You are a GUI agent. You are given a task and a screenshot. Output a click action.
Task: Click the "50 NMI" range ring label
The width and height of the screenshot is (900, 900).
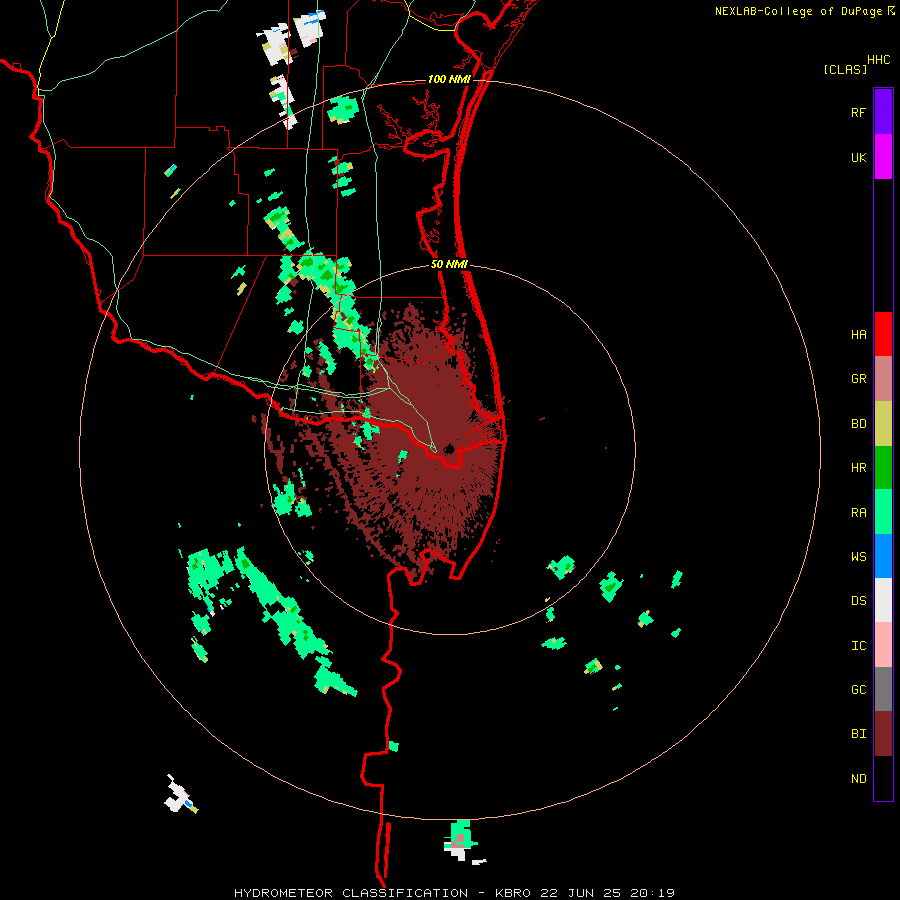pyautogui.click(x=449, y=264)
